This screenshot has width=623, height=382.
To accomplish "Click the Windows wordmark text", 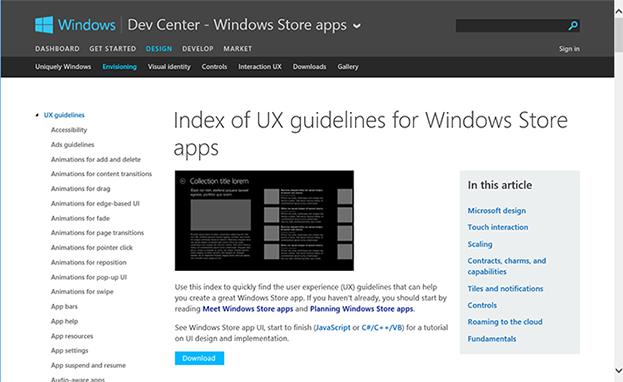I will [x=87, y=25].
